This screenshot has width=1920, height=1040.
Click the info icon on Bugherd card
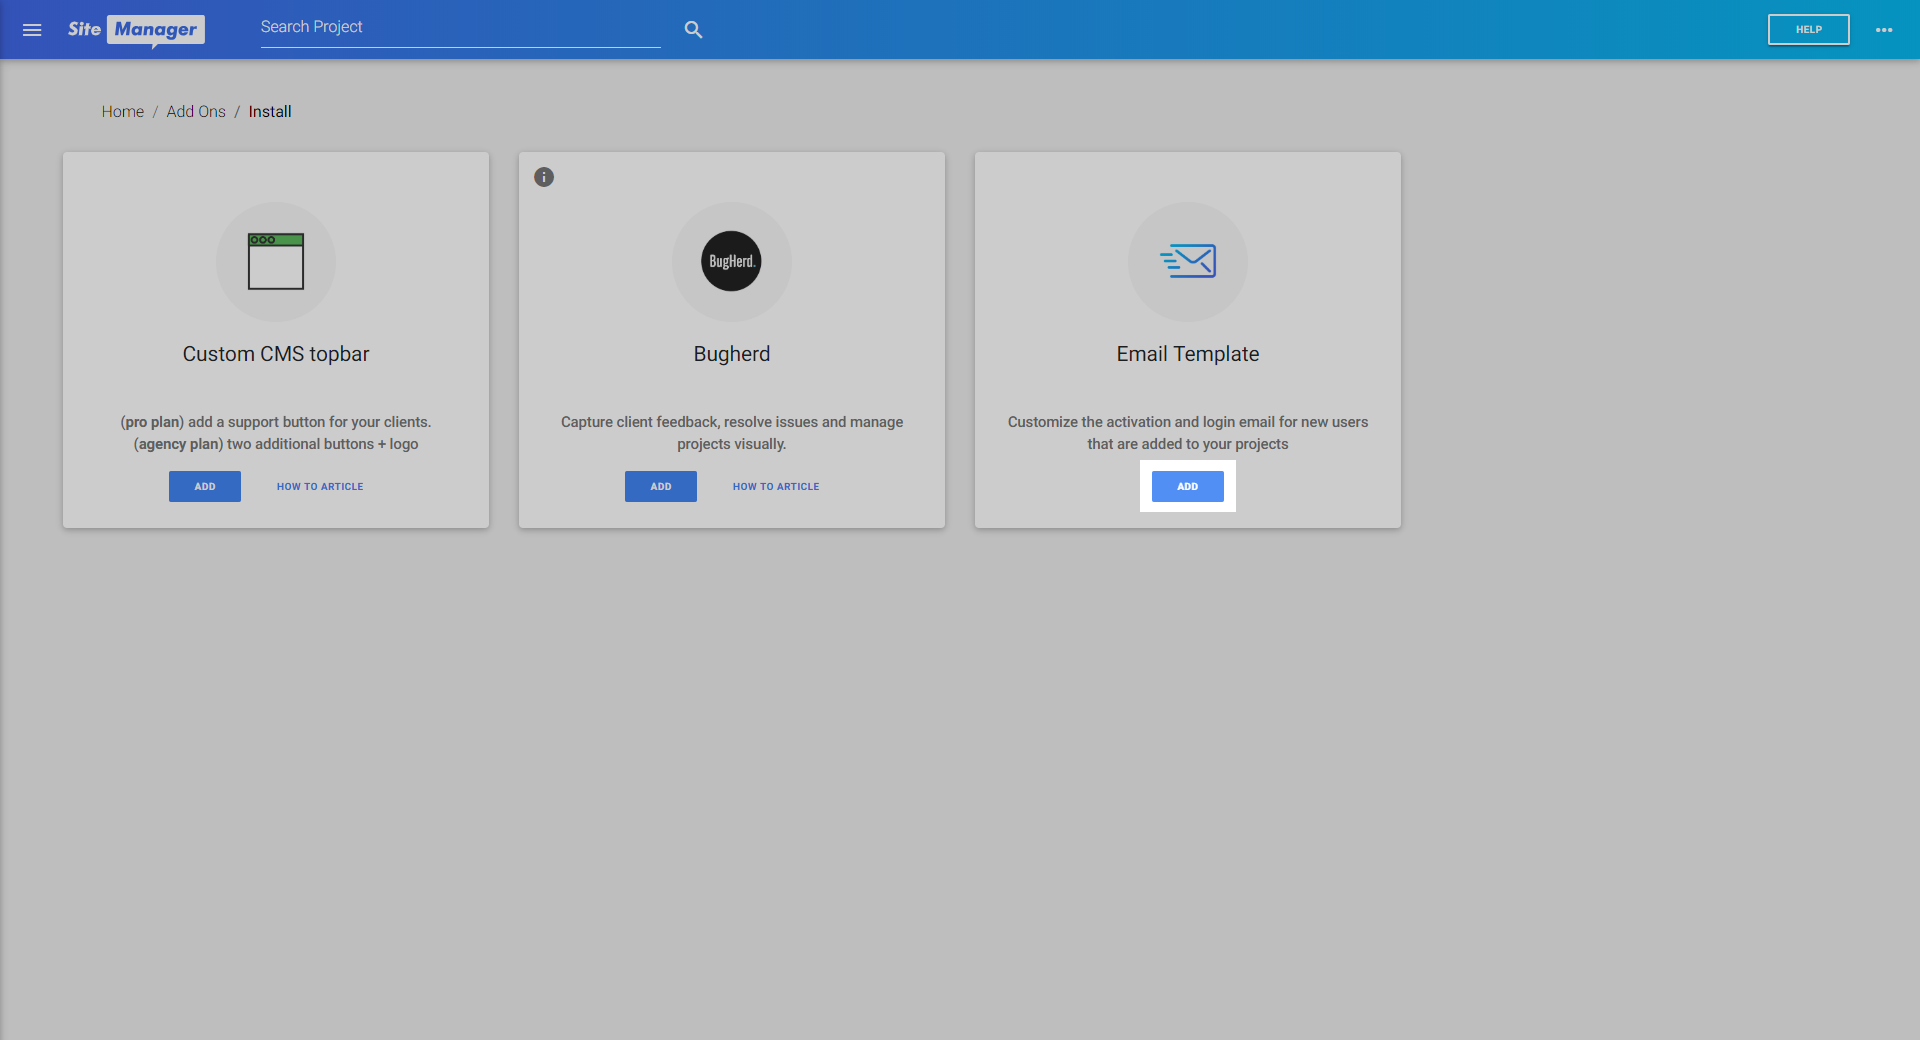[x=544, y=177]
